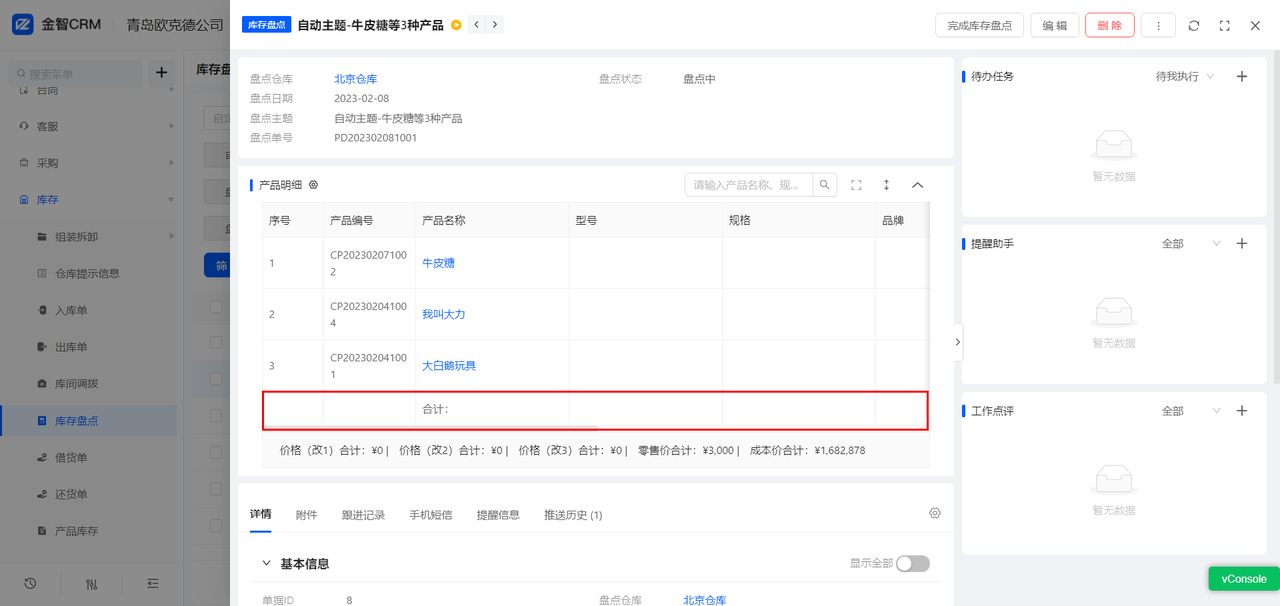
Task: Click horizontal scrollbar under product table
Action: click(x=430, y=428)
